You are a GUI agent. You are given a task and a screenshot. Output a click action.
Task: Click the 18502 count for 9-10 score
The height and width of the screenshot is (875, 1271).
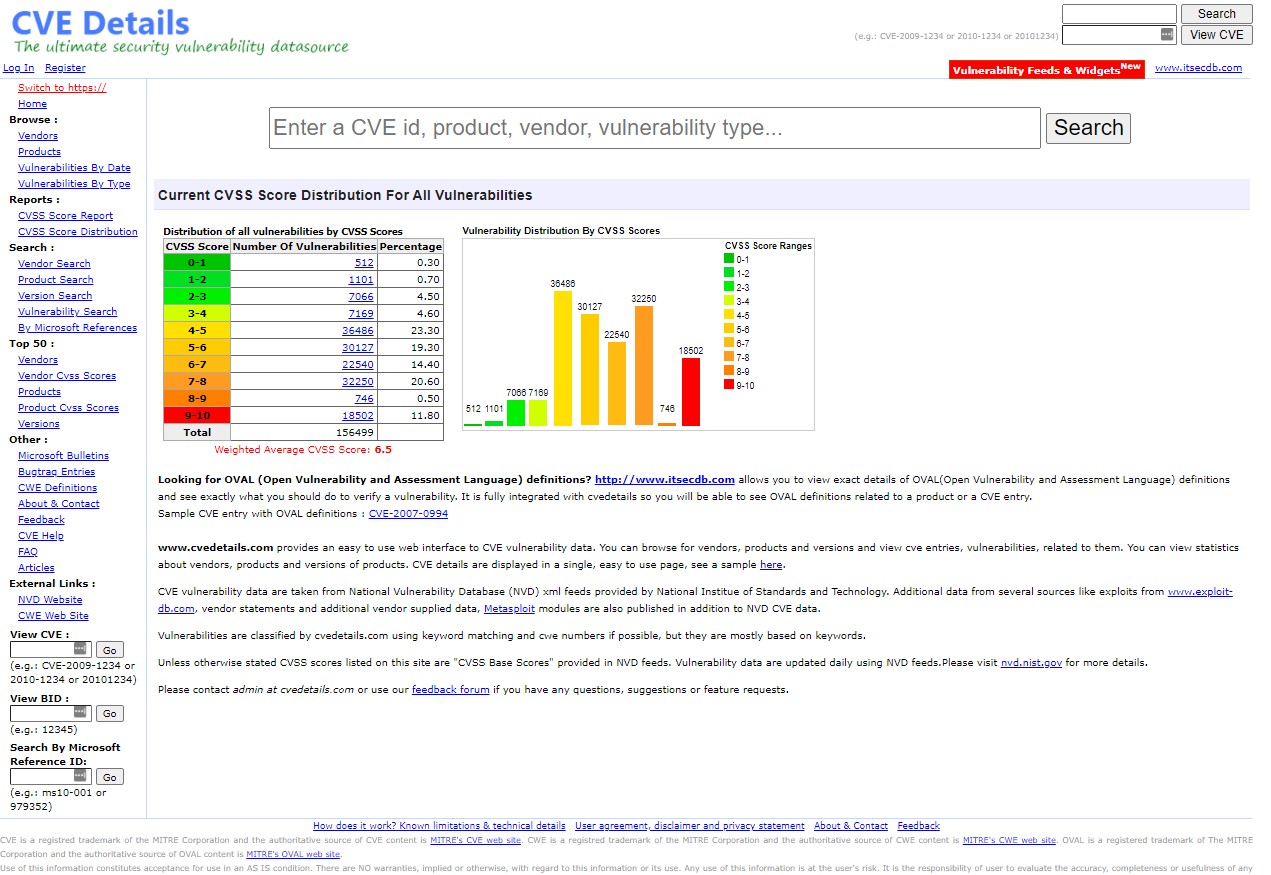click(357, 415)
